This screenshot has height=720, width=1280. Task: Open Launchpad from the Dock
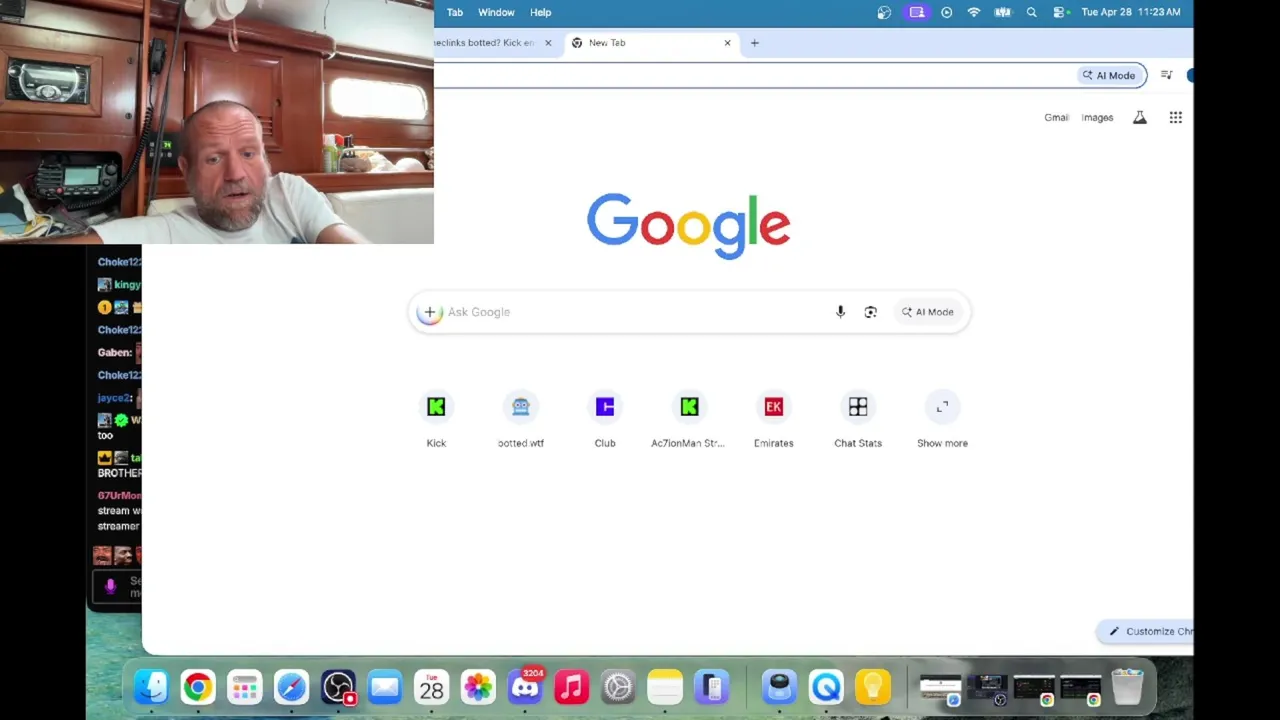click(x=245, y=687)
